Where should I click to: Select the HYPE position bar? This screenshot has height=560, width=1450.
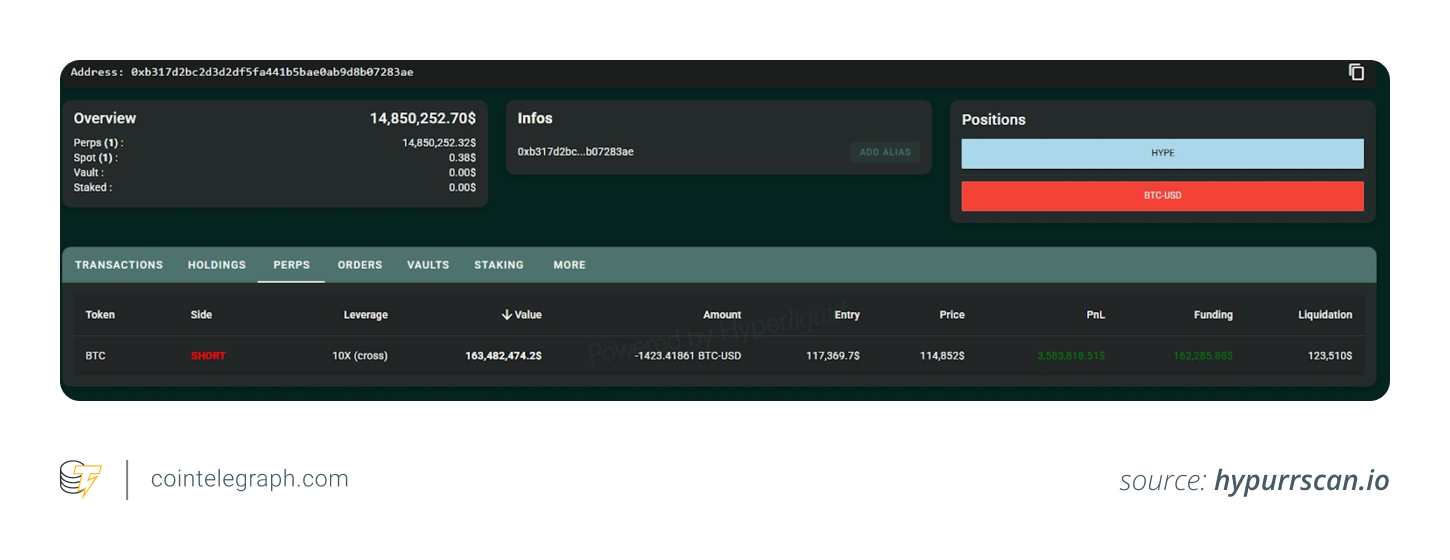coord(1162,154)
